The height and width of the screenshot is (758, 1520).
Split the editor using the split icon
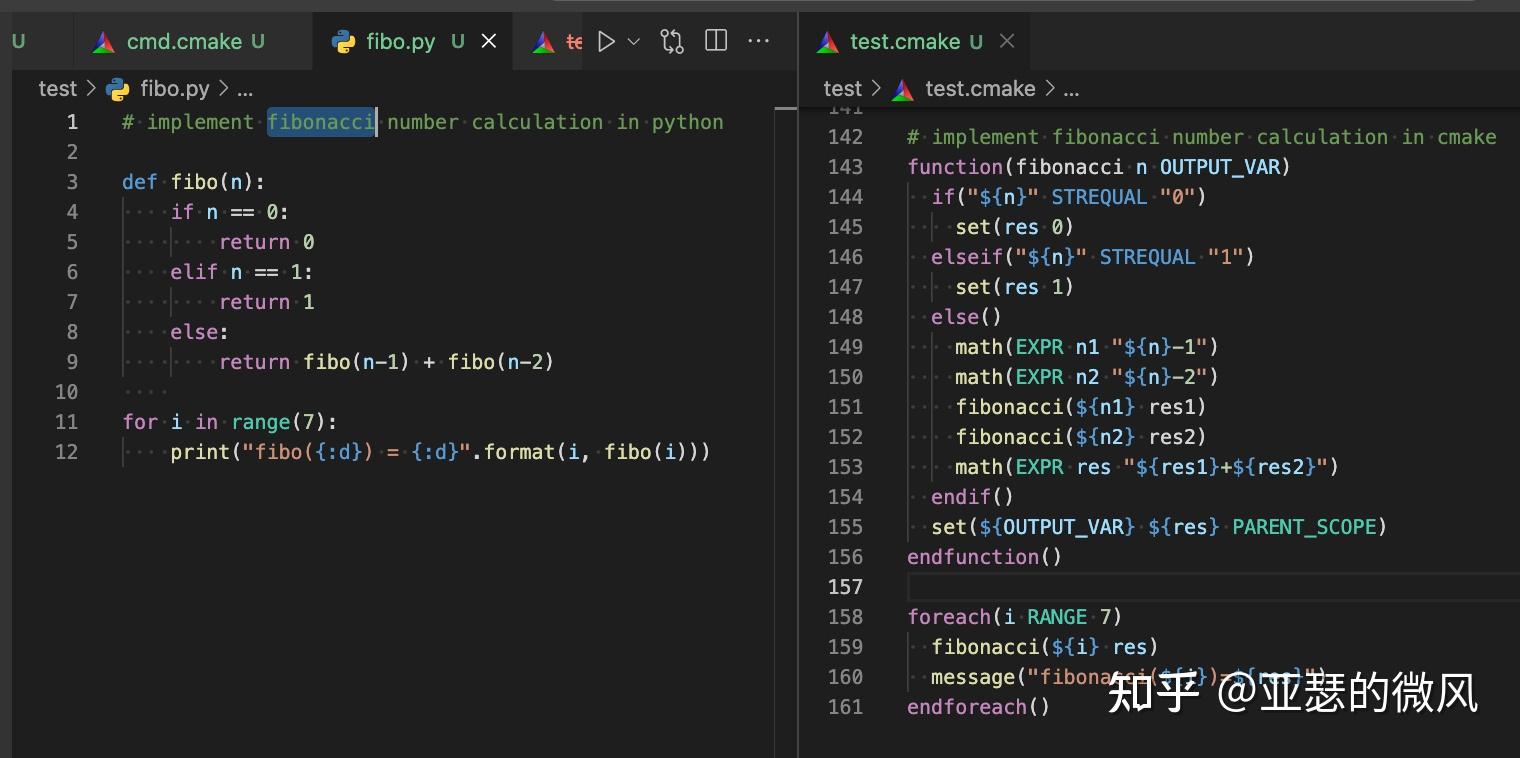714,40
